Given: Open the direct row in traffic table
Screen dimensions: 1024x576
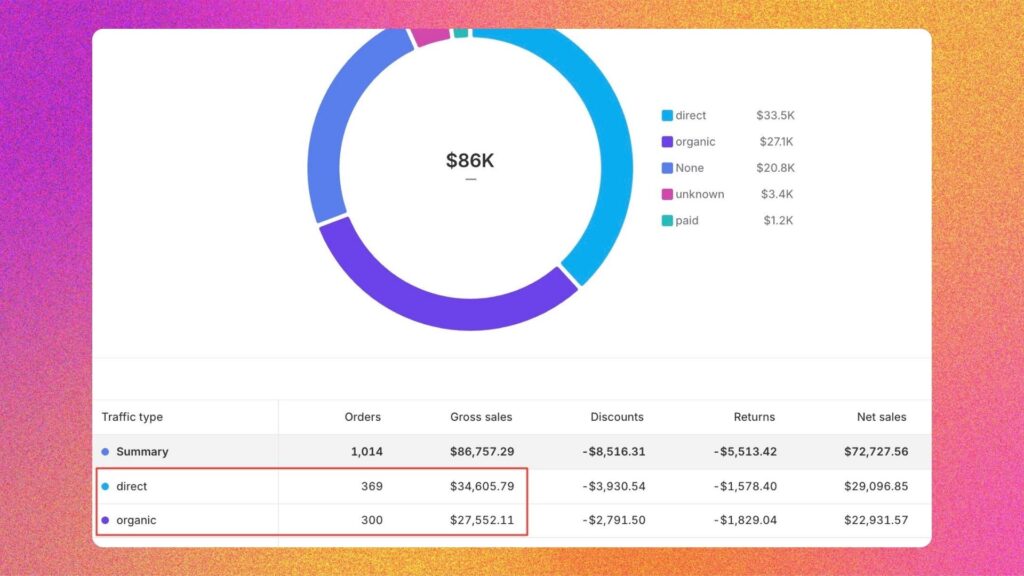Looking at the screenshot, I should [131, 487].
